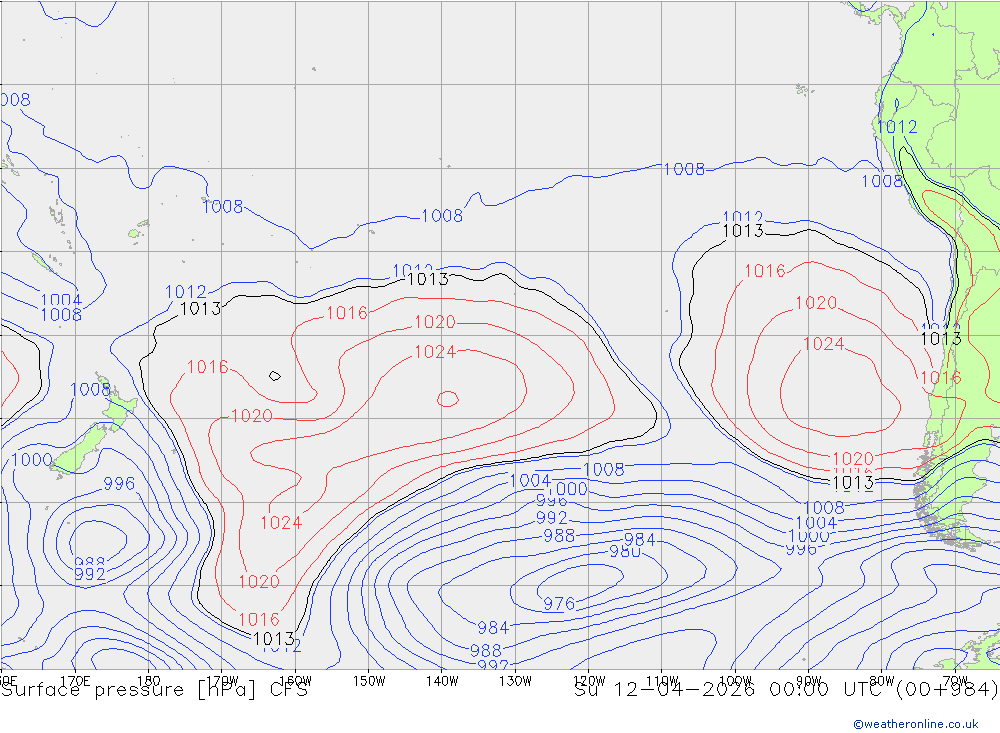Viewport: 1000px width, 733px height.
Task: Select the 'Surface pressure [hPa] CFS' caption
Action: (x=154, y=690)
